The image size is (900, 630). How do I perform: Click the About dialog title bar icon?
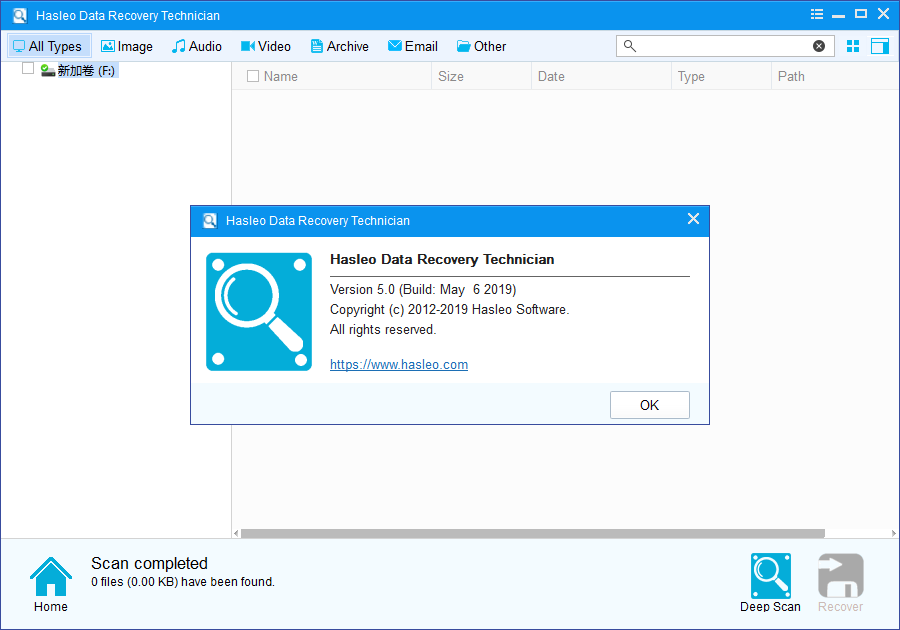pos(210,221)
